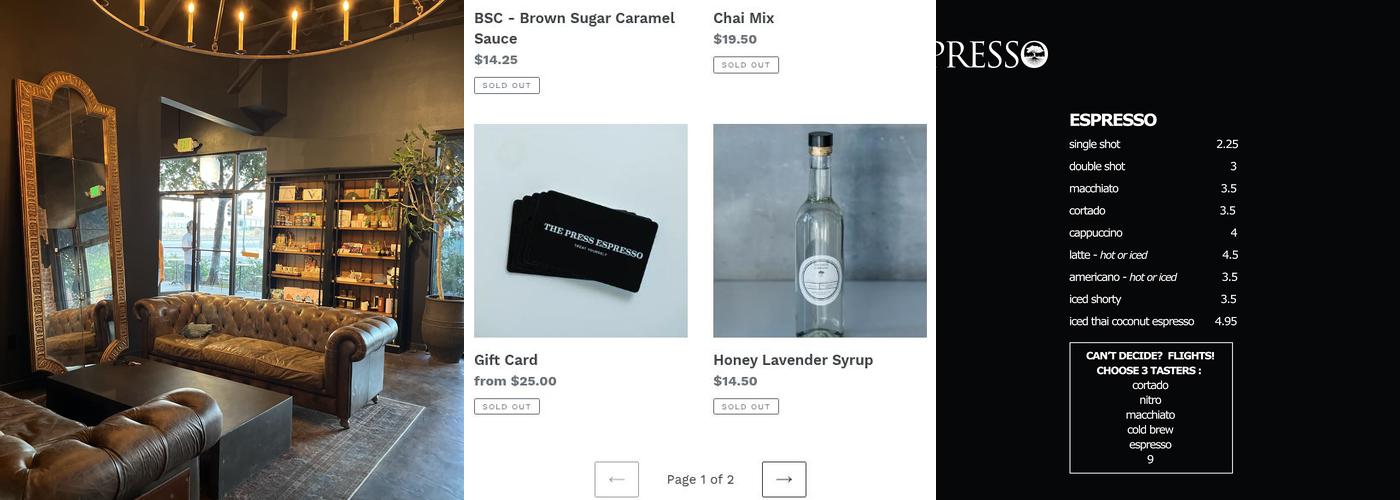Click the iced thai coconut espresso item
The image size is (1400, 500).
[1131, 321]
